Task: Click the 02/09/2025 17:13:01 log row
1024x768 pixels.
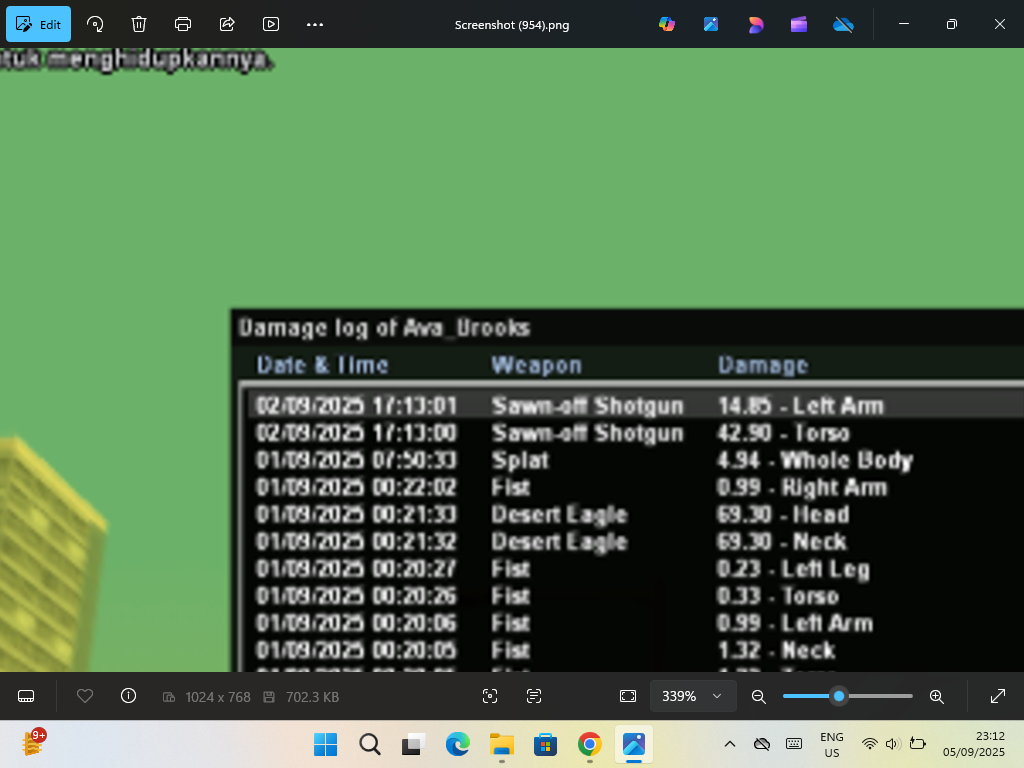Action: pos(636,406)
